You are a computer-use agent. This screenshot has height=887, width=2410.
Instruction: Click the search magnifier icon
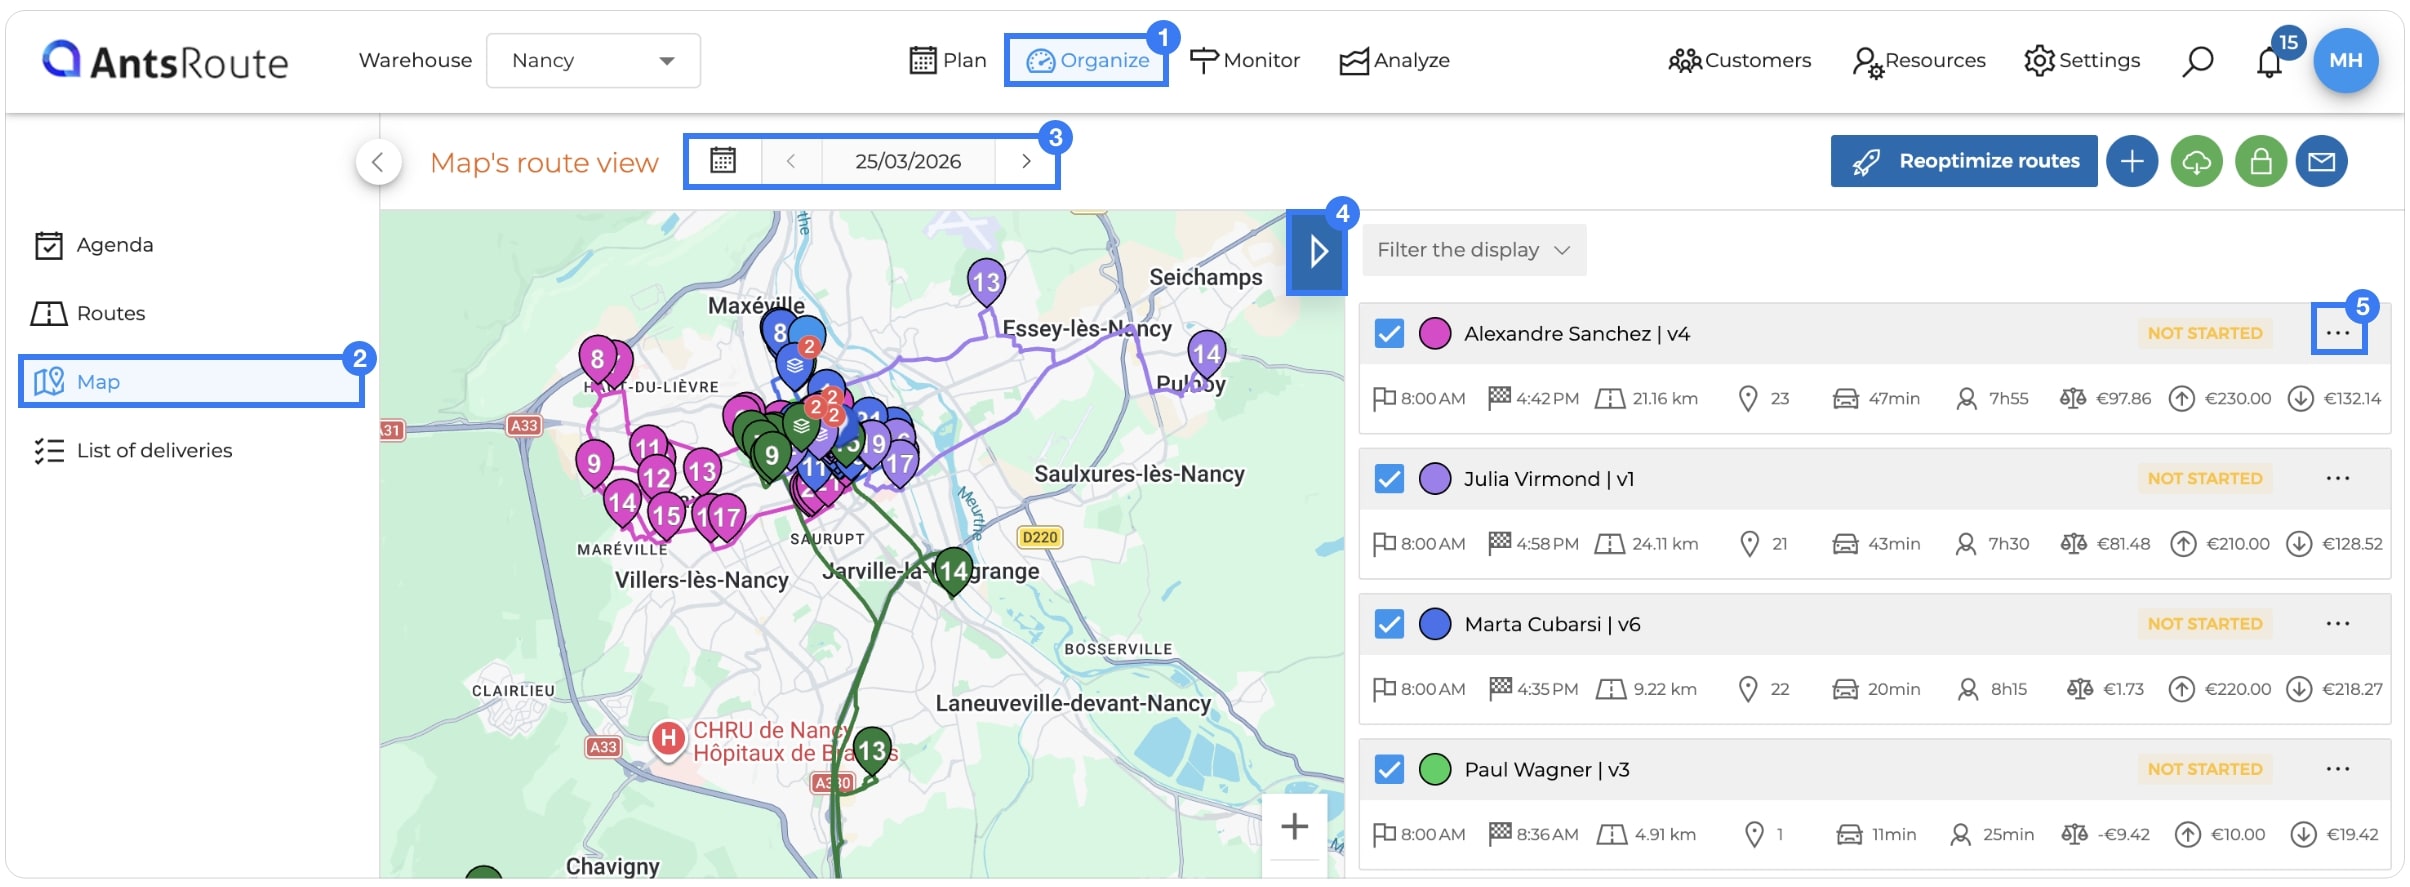[x=2197, y=61]
